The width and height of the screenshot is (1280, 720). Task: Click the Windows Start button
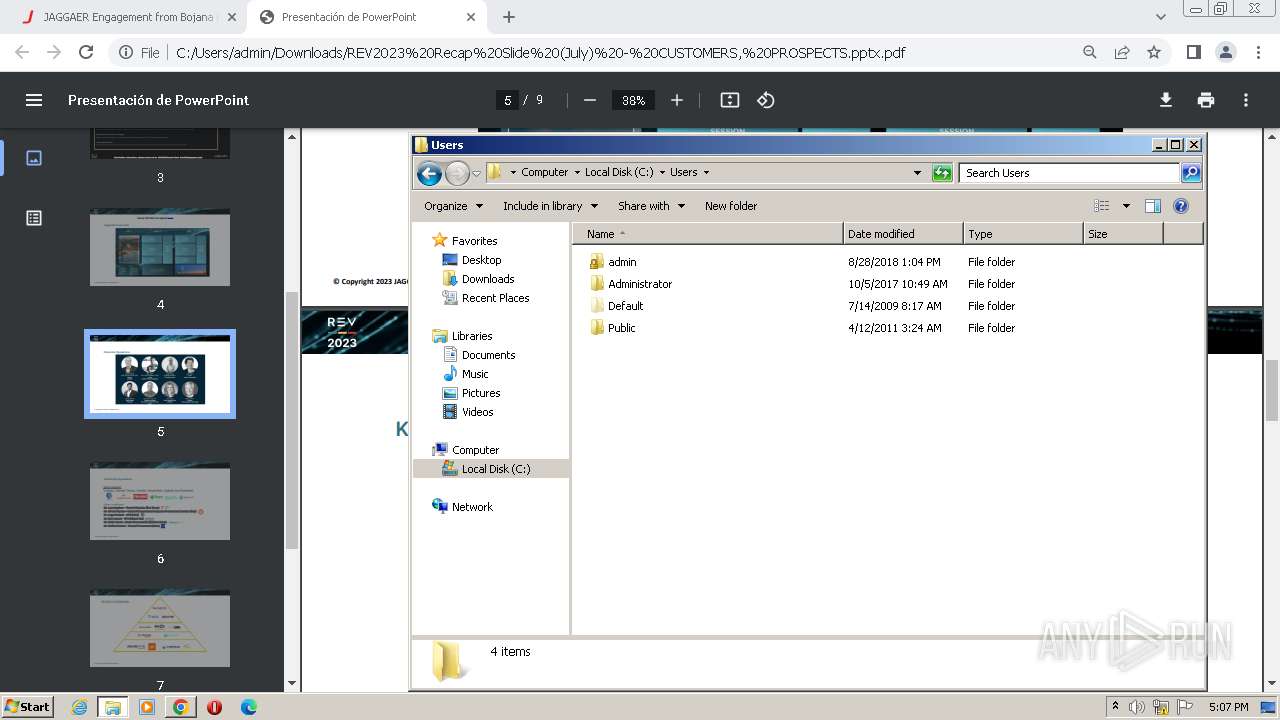(27, 706)
